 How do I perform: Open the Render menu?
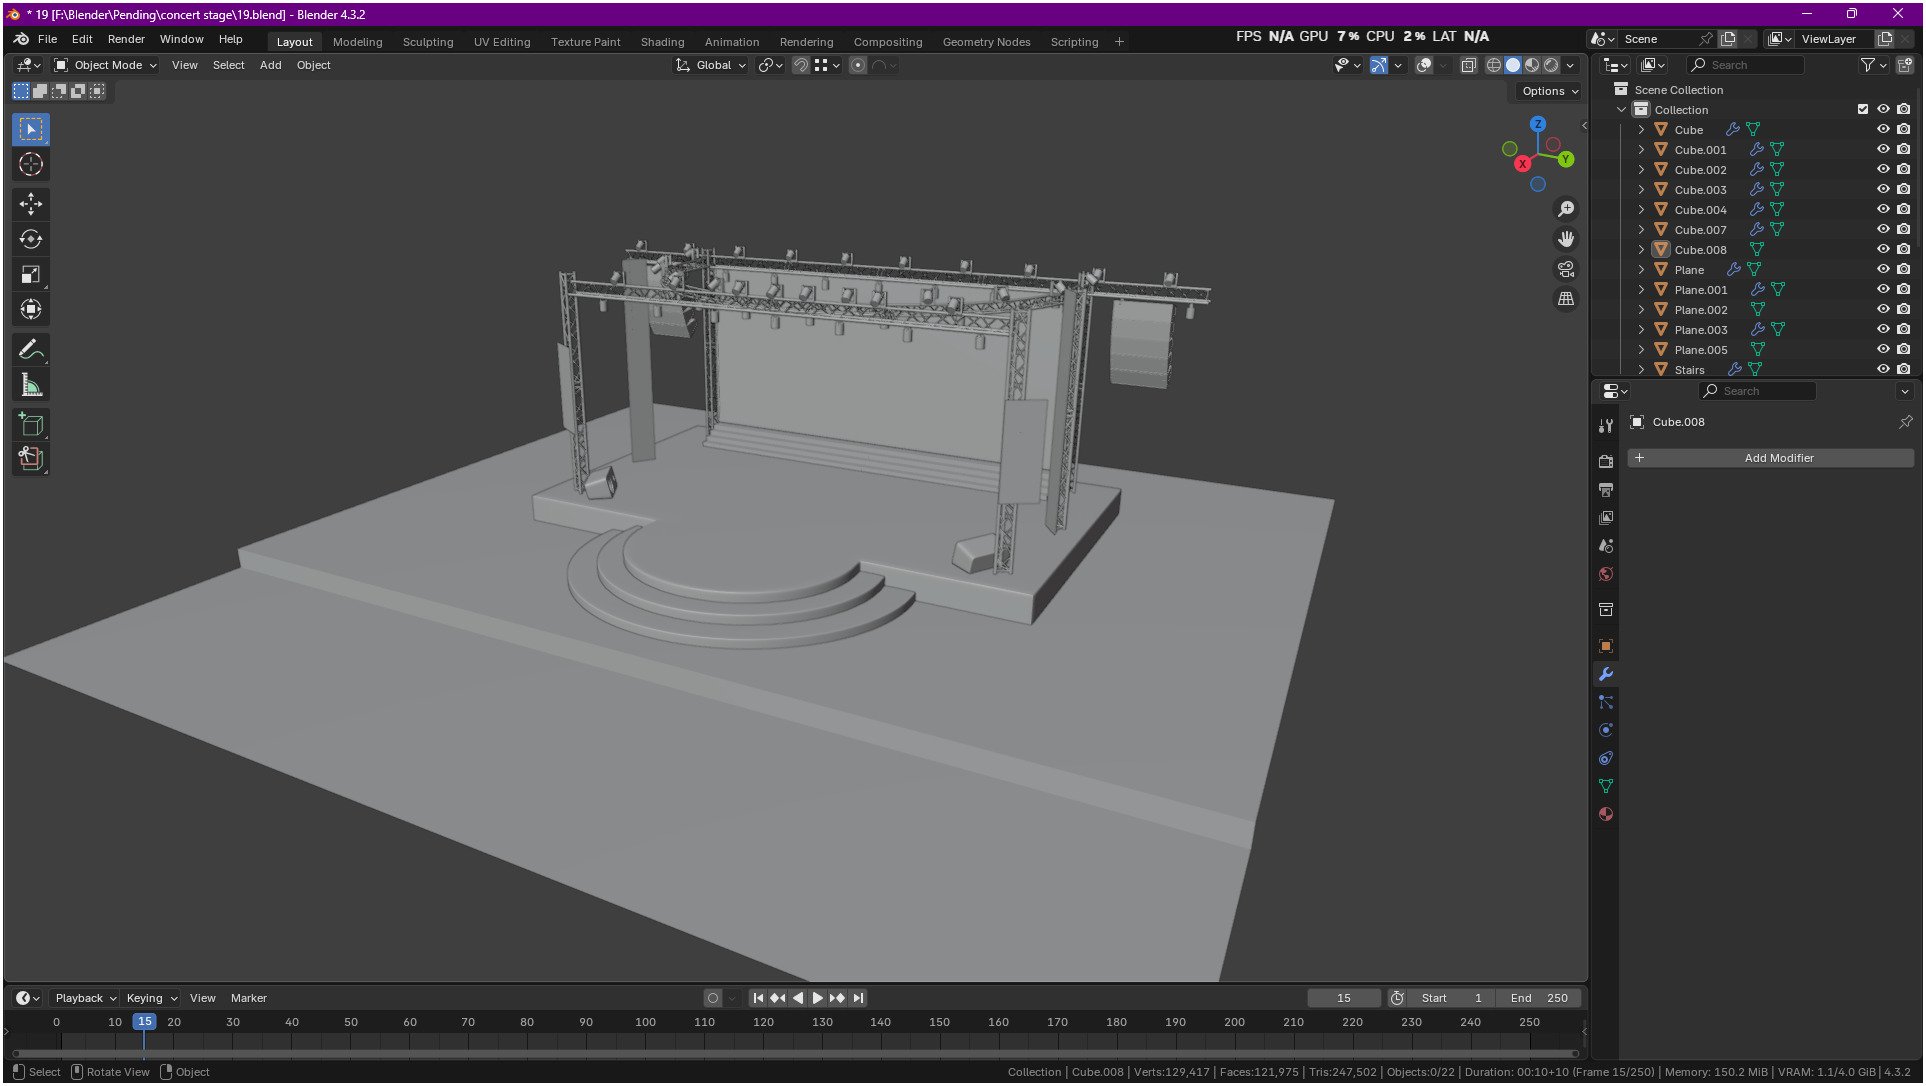coord(126,39)
